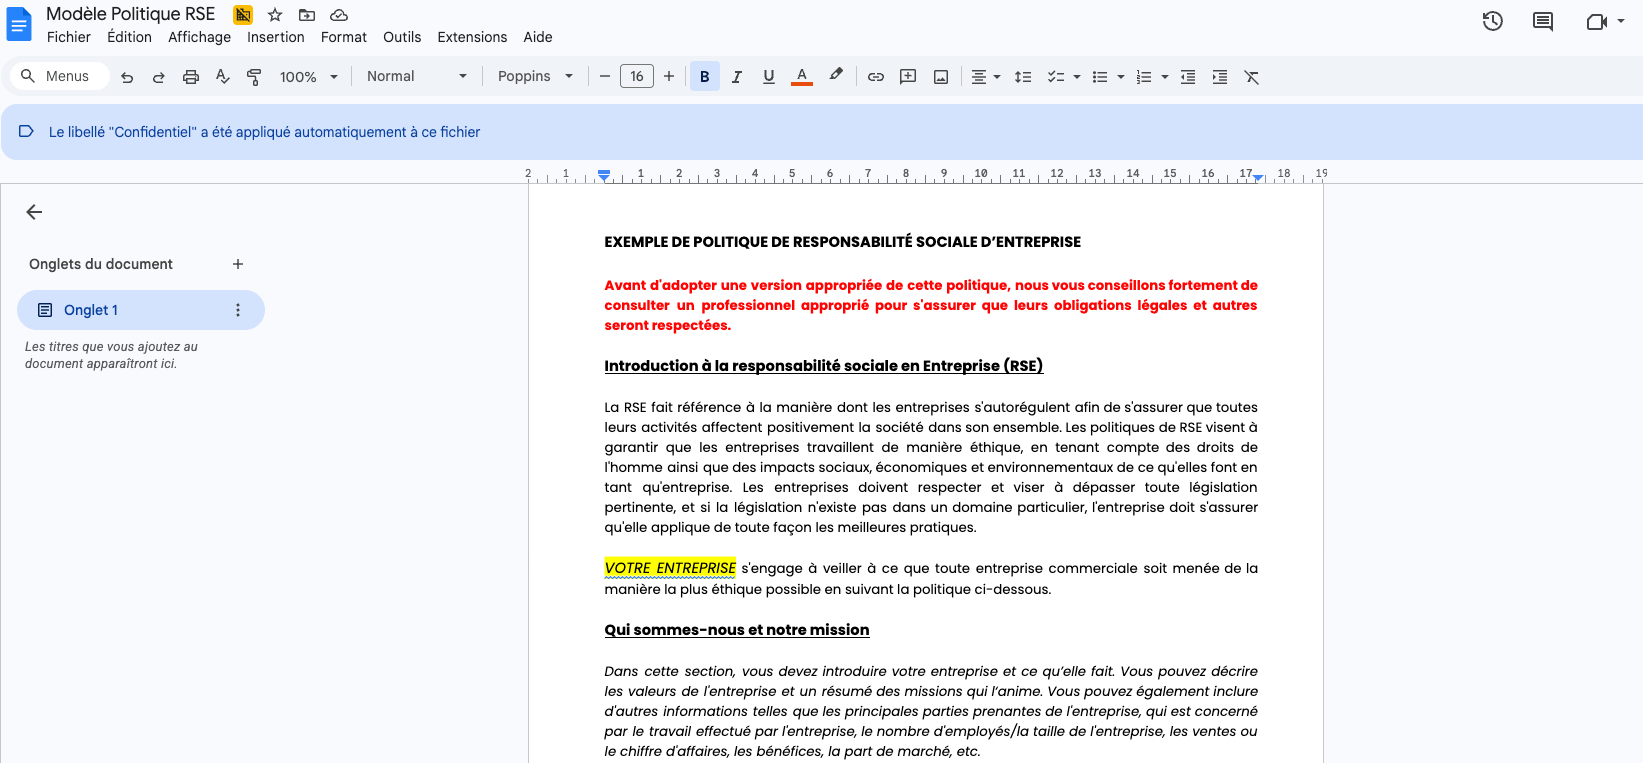Viewport: 1643px width, 763px height.
Task: Click the yellow Confidentiel label badge icon
Action: (243, 15)
